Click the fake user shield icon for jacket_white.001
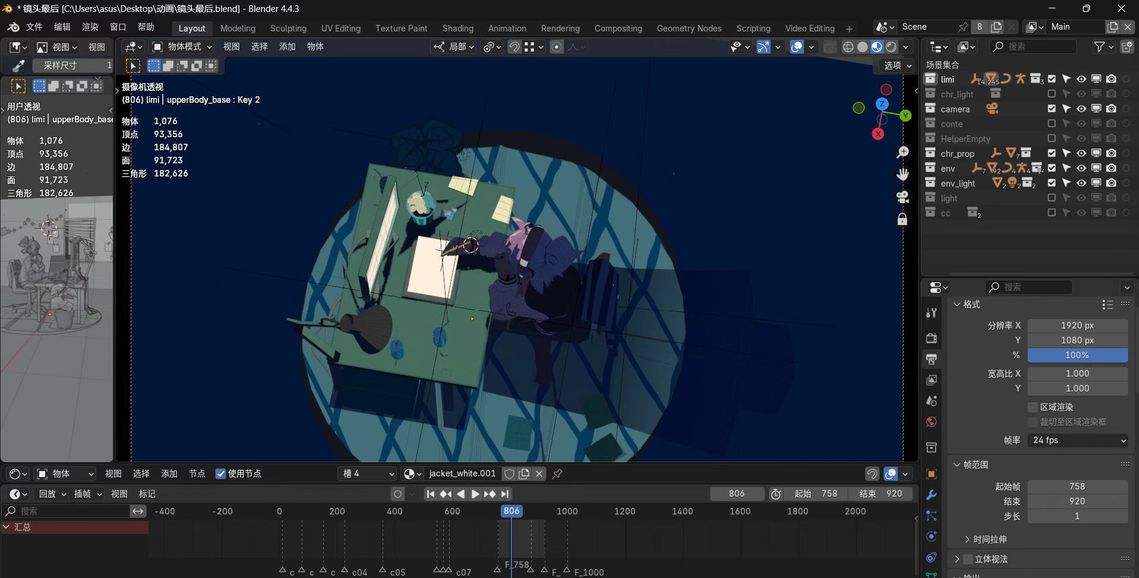The width and height of the screenshot is (1139, 578). [509, 473]
